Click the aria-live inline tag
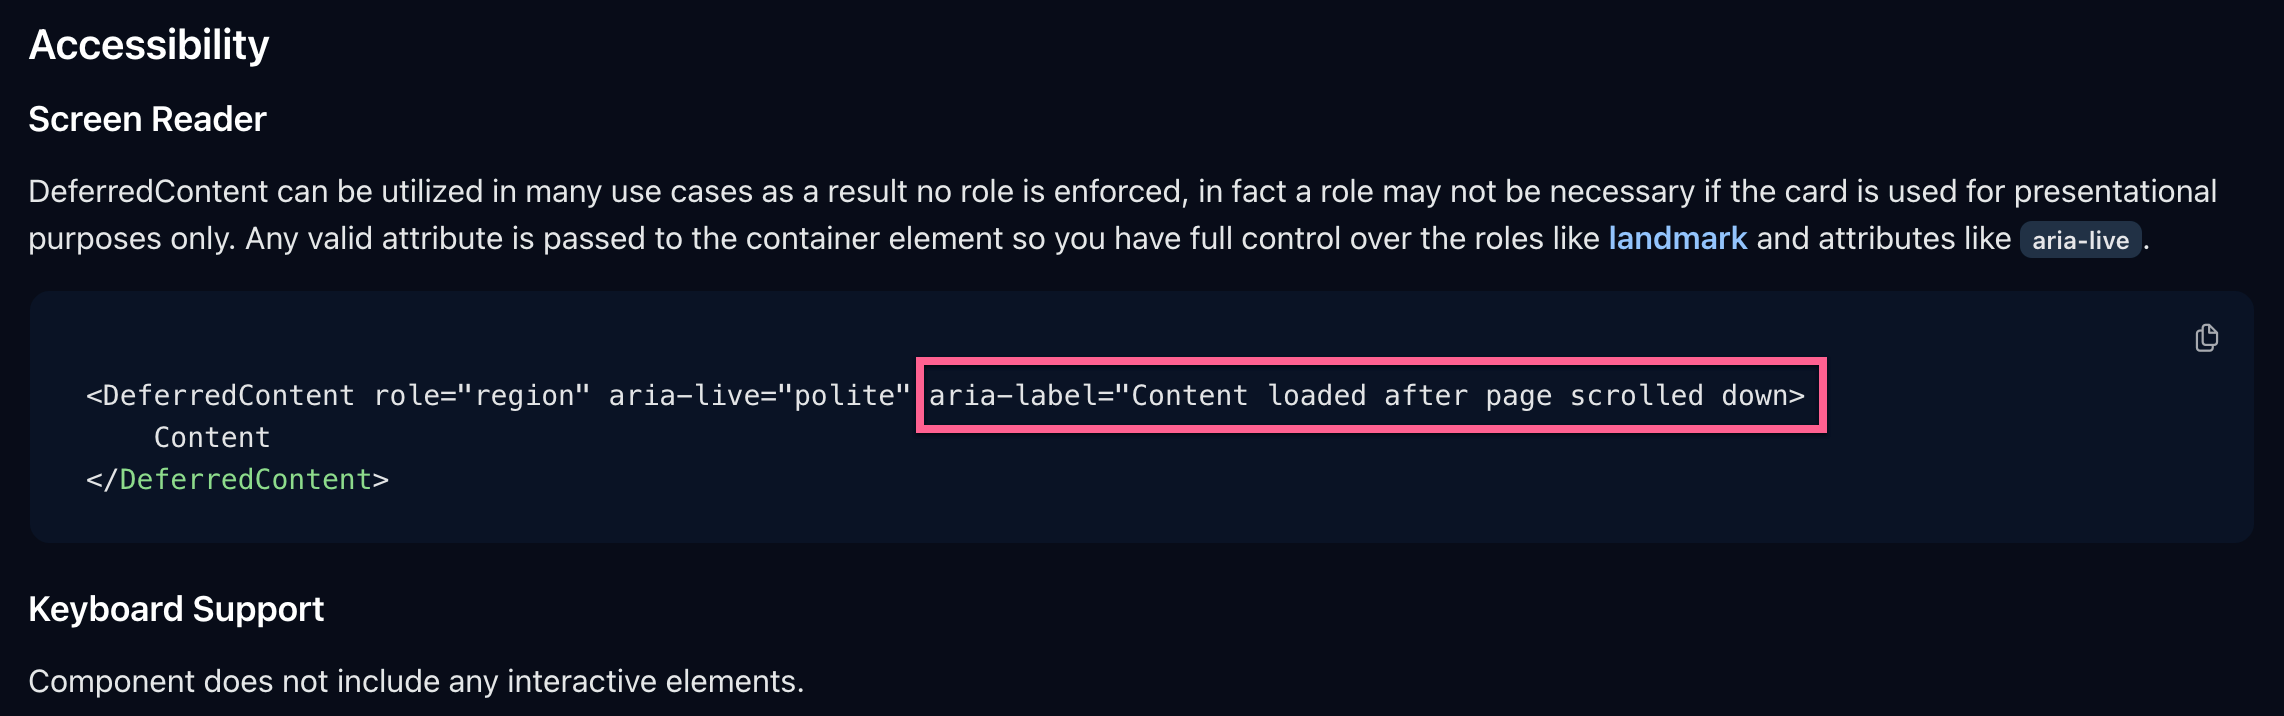Image resolution: width=2284 pixels, height=716 pixels. [2080, 240]
